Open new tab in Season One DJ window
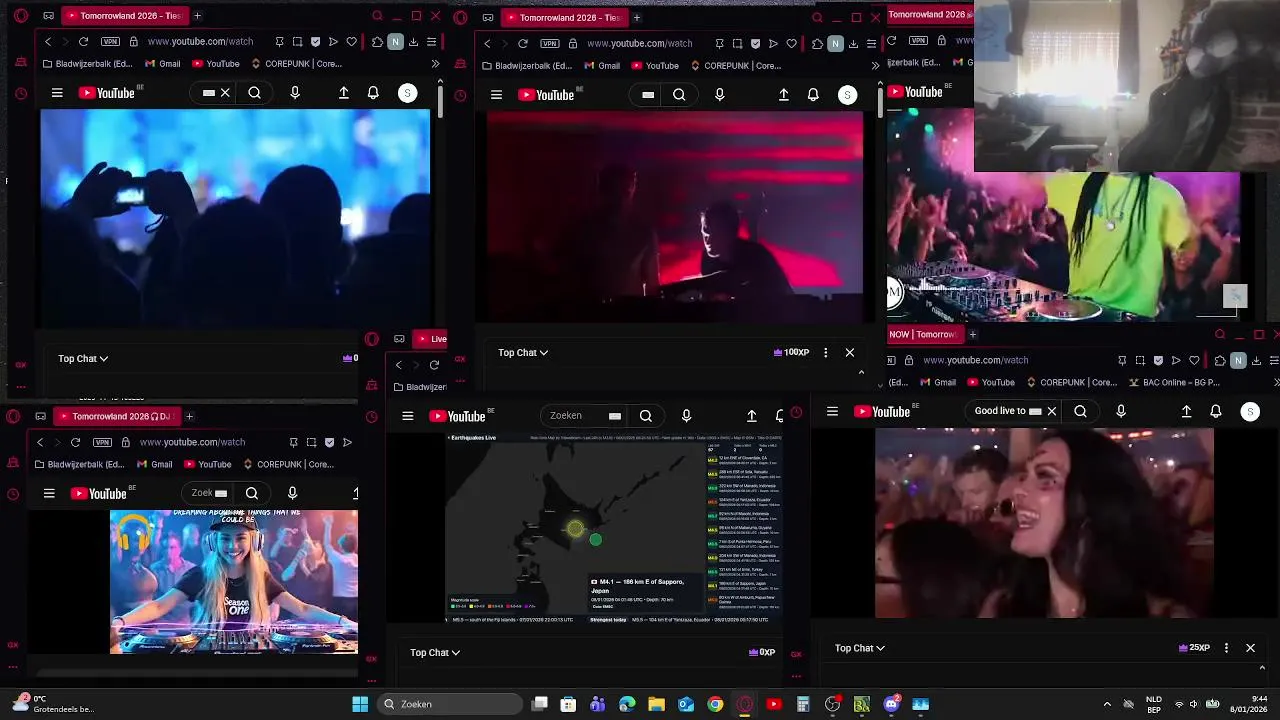The height and width of the screenshot is (720, 1280). tap(189, 416)
